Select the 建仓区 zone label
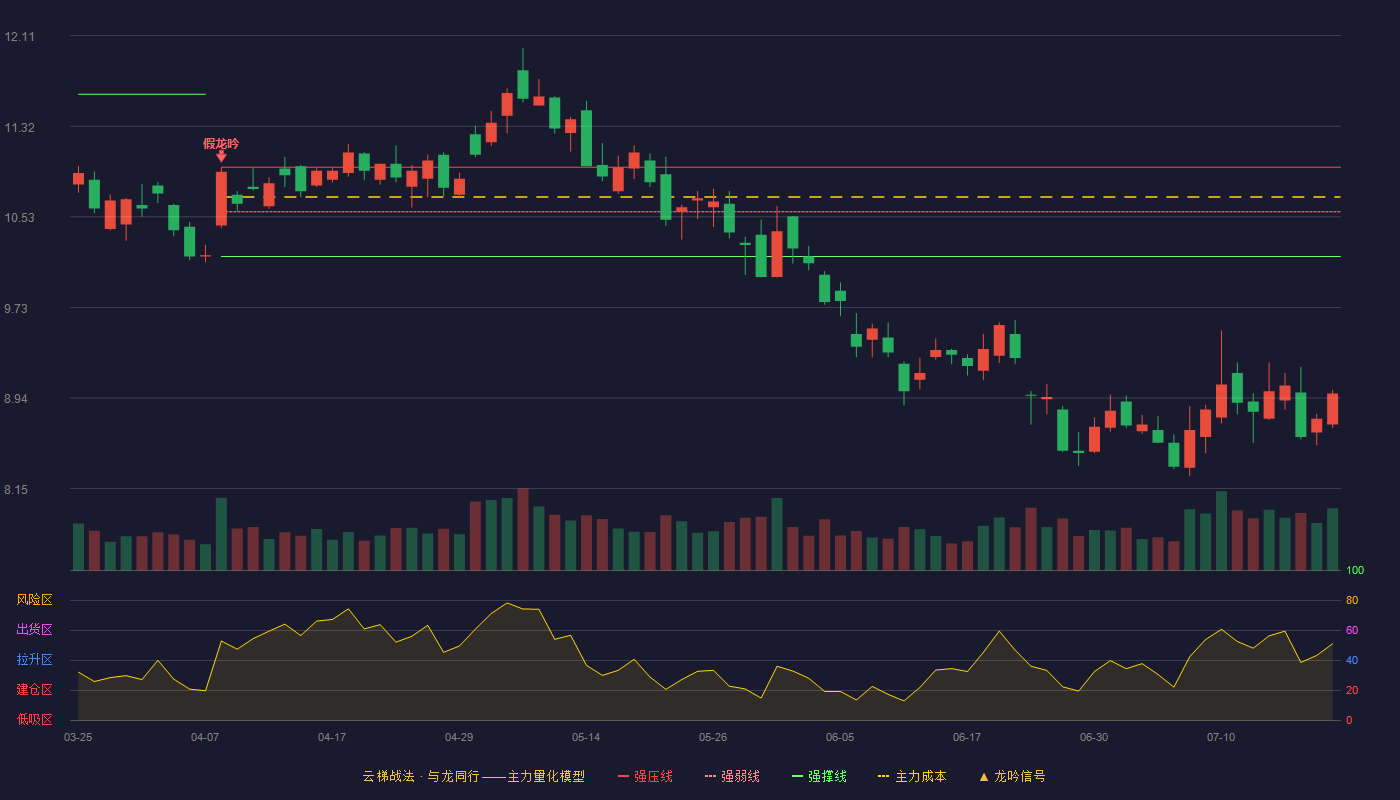The height and width of the screenshot is (800, 1400). click(34, 690)
